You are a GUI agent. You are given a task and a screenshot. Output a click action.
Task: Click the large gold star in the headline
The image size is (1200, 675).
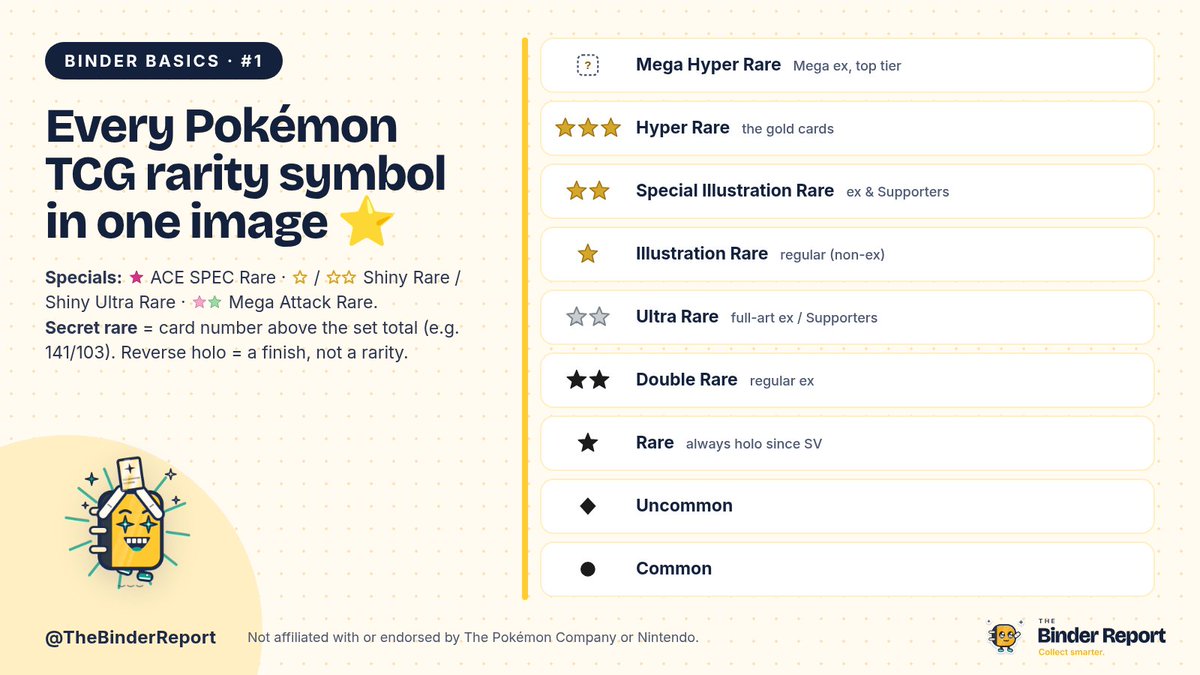click(x=367, y=223)
